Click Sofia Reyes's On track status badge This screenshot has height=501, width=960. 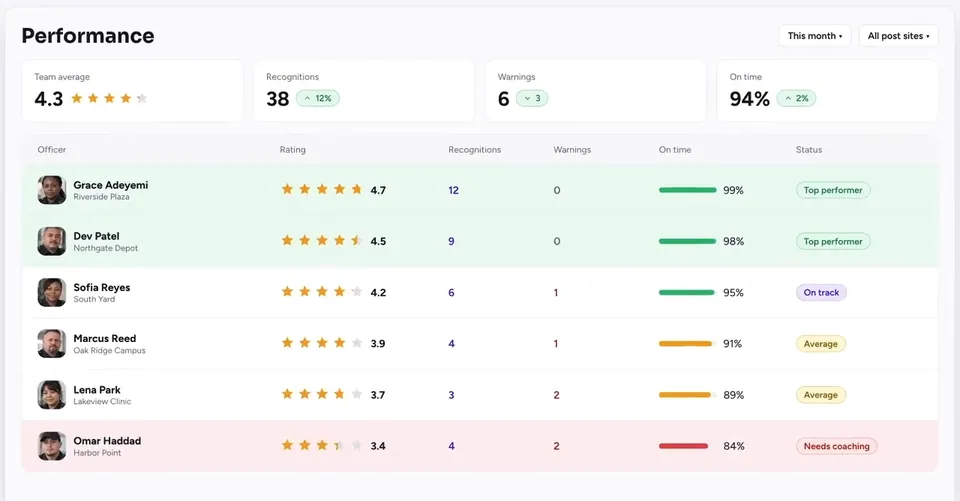click(x=821, y=292)
